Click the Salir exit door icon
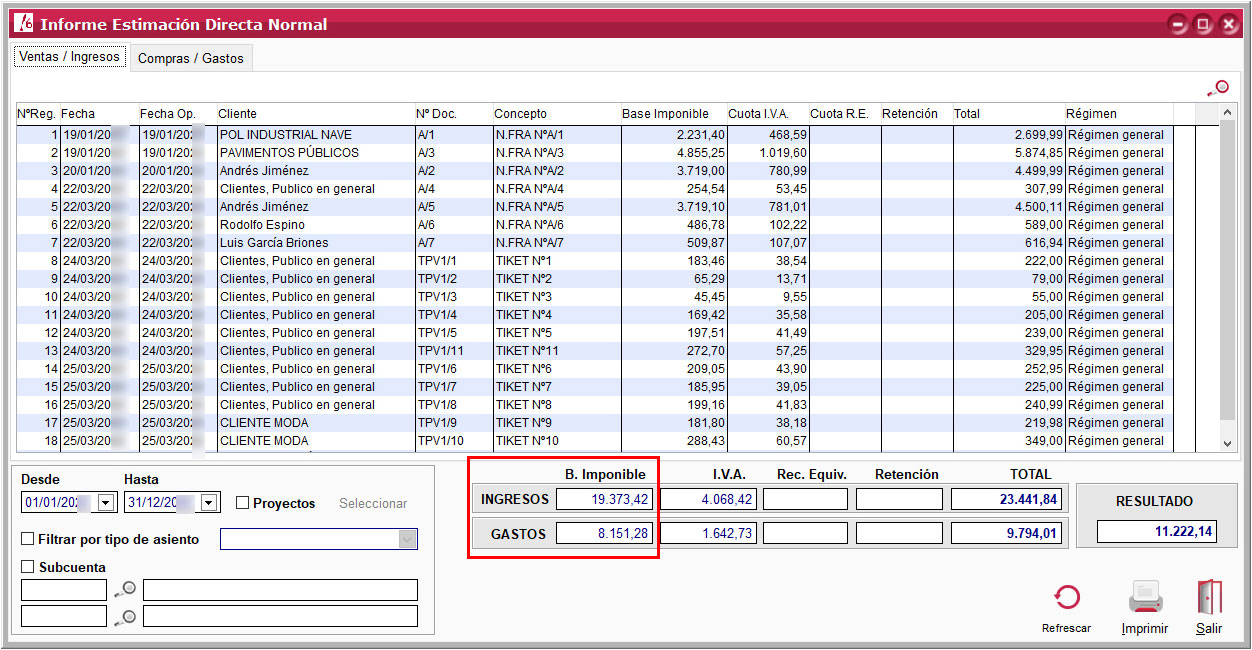Screen dimensions: 1252x650 click(1208, 598)
